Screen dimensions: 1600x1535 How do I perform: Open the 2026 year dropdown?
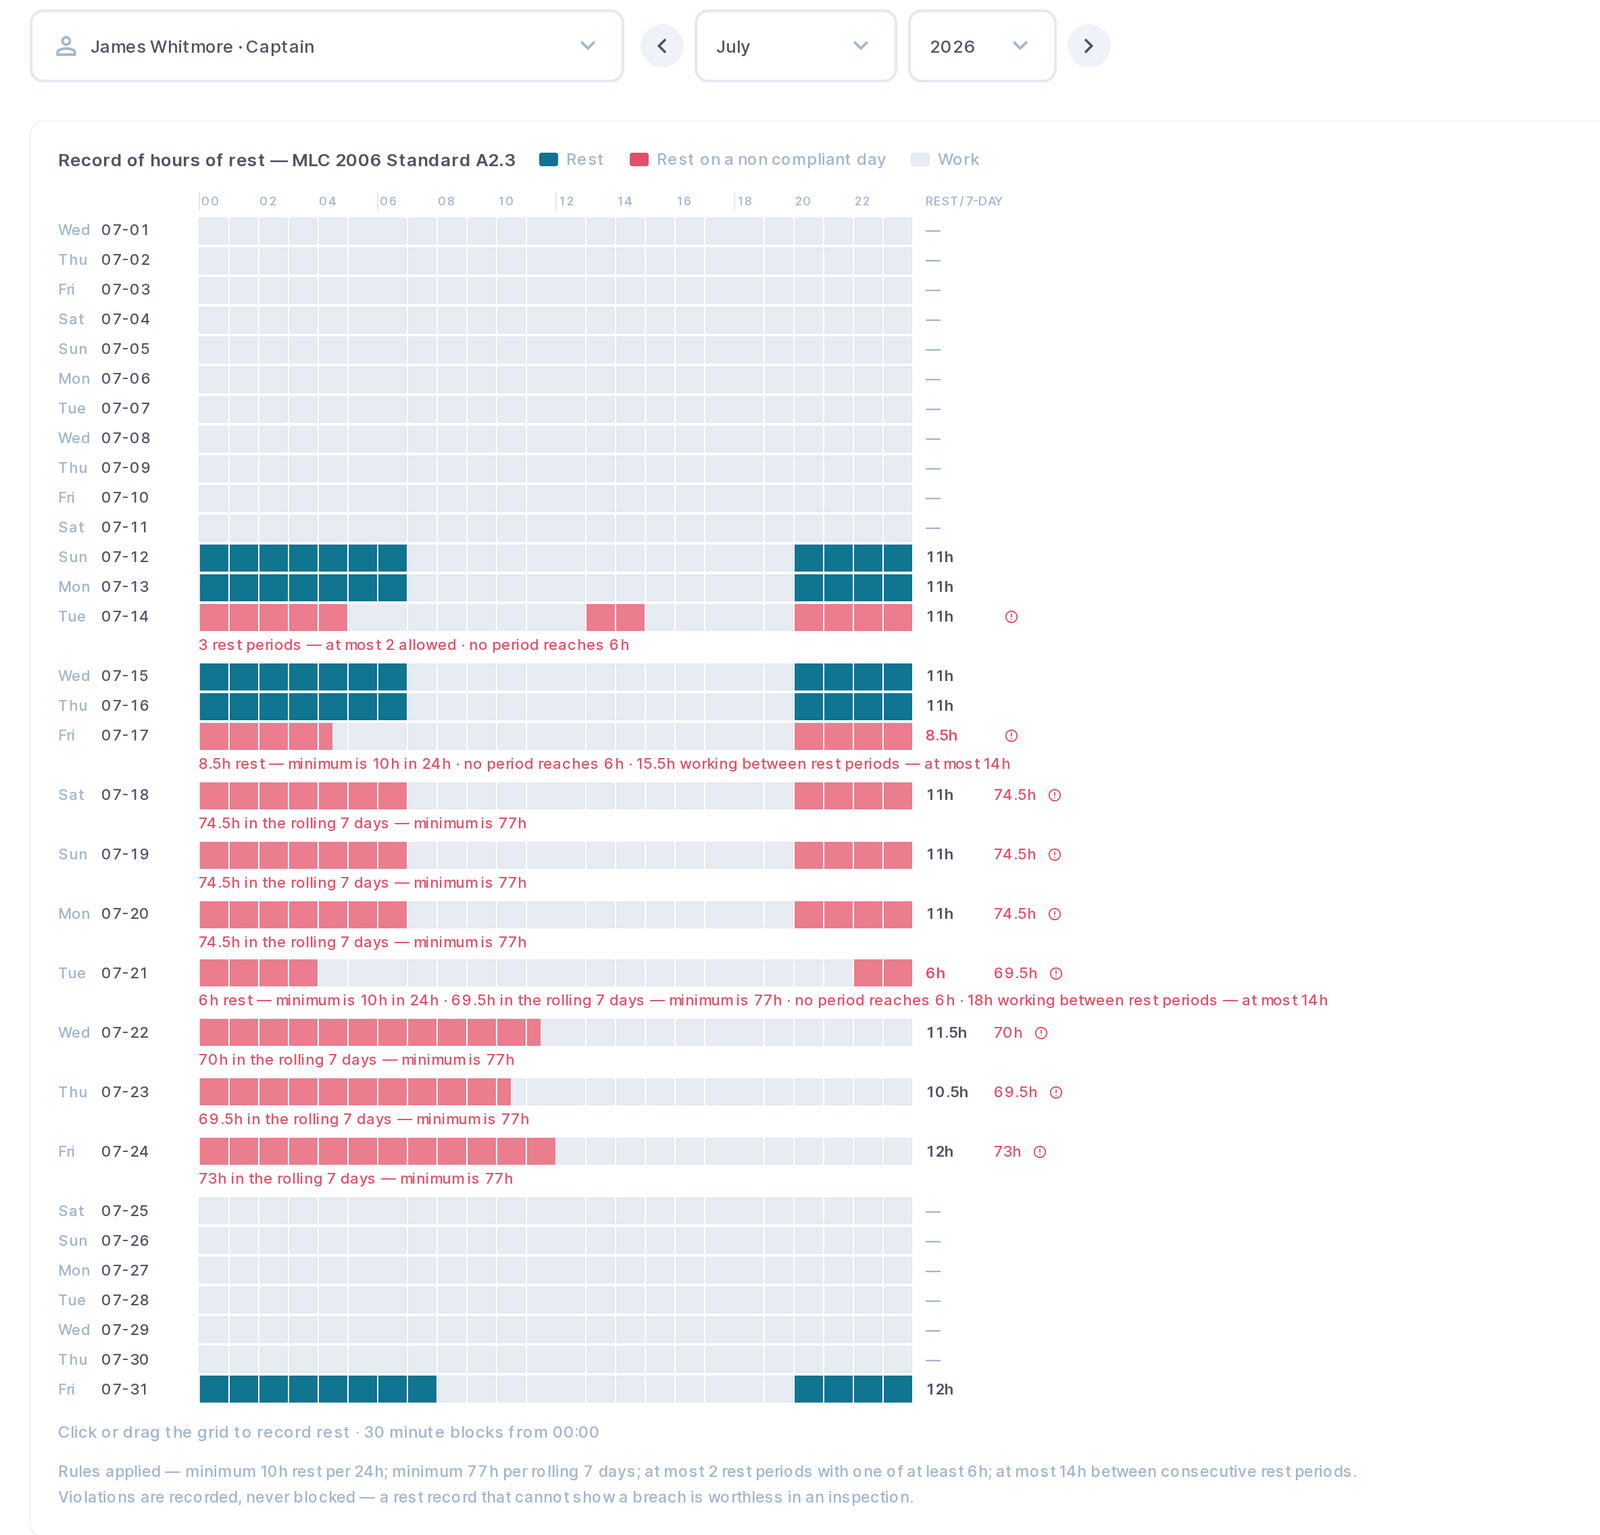(x=982, y=46)
